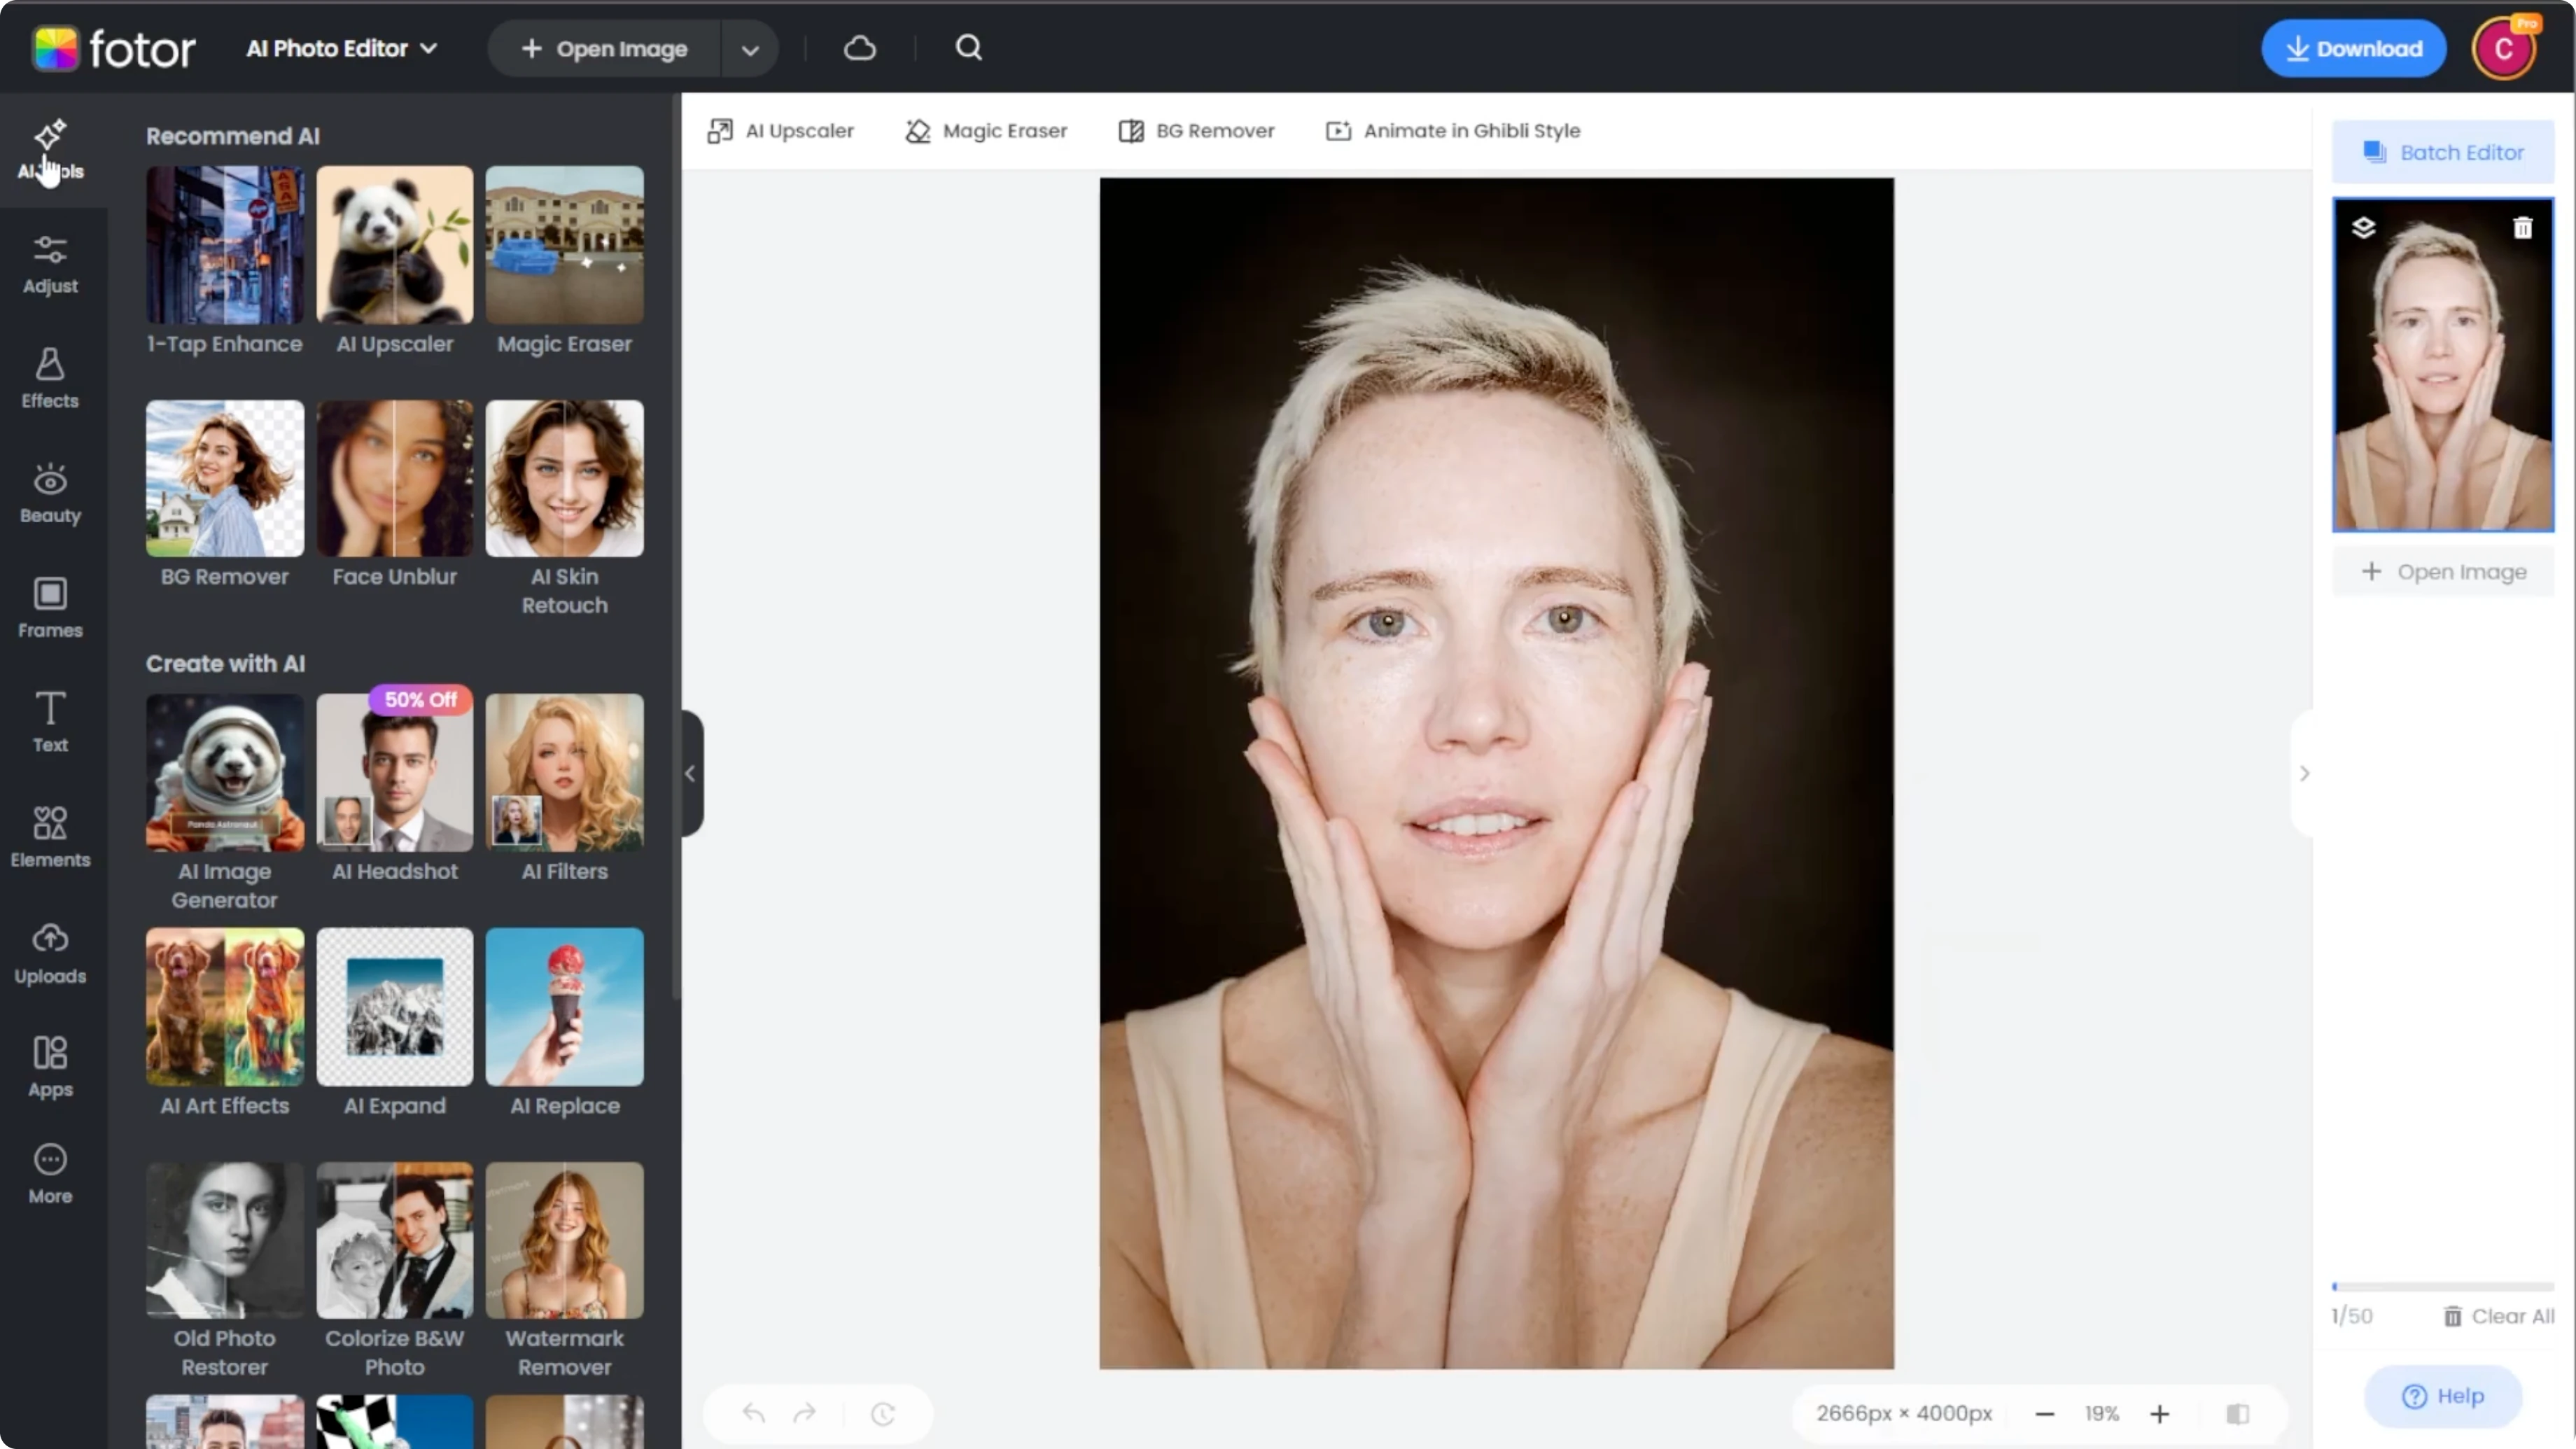The width and height of the screenshot is (2576, 1449).
Task: Click the undo arrow
Action: pyautogui.click(x=753, y=1413)
